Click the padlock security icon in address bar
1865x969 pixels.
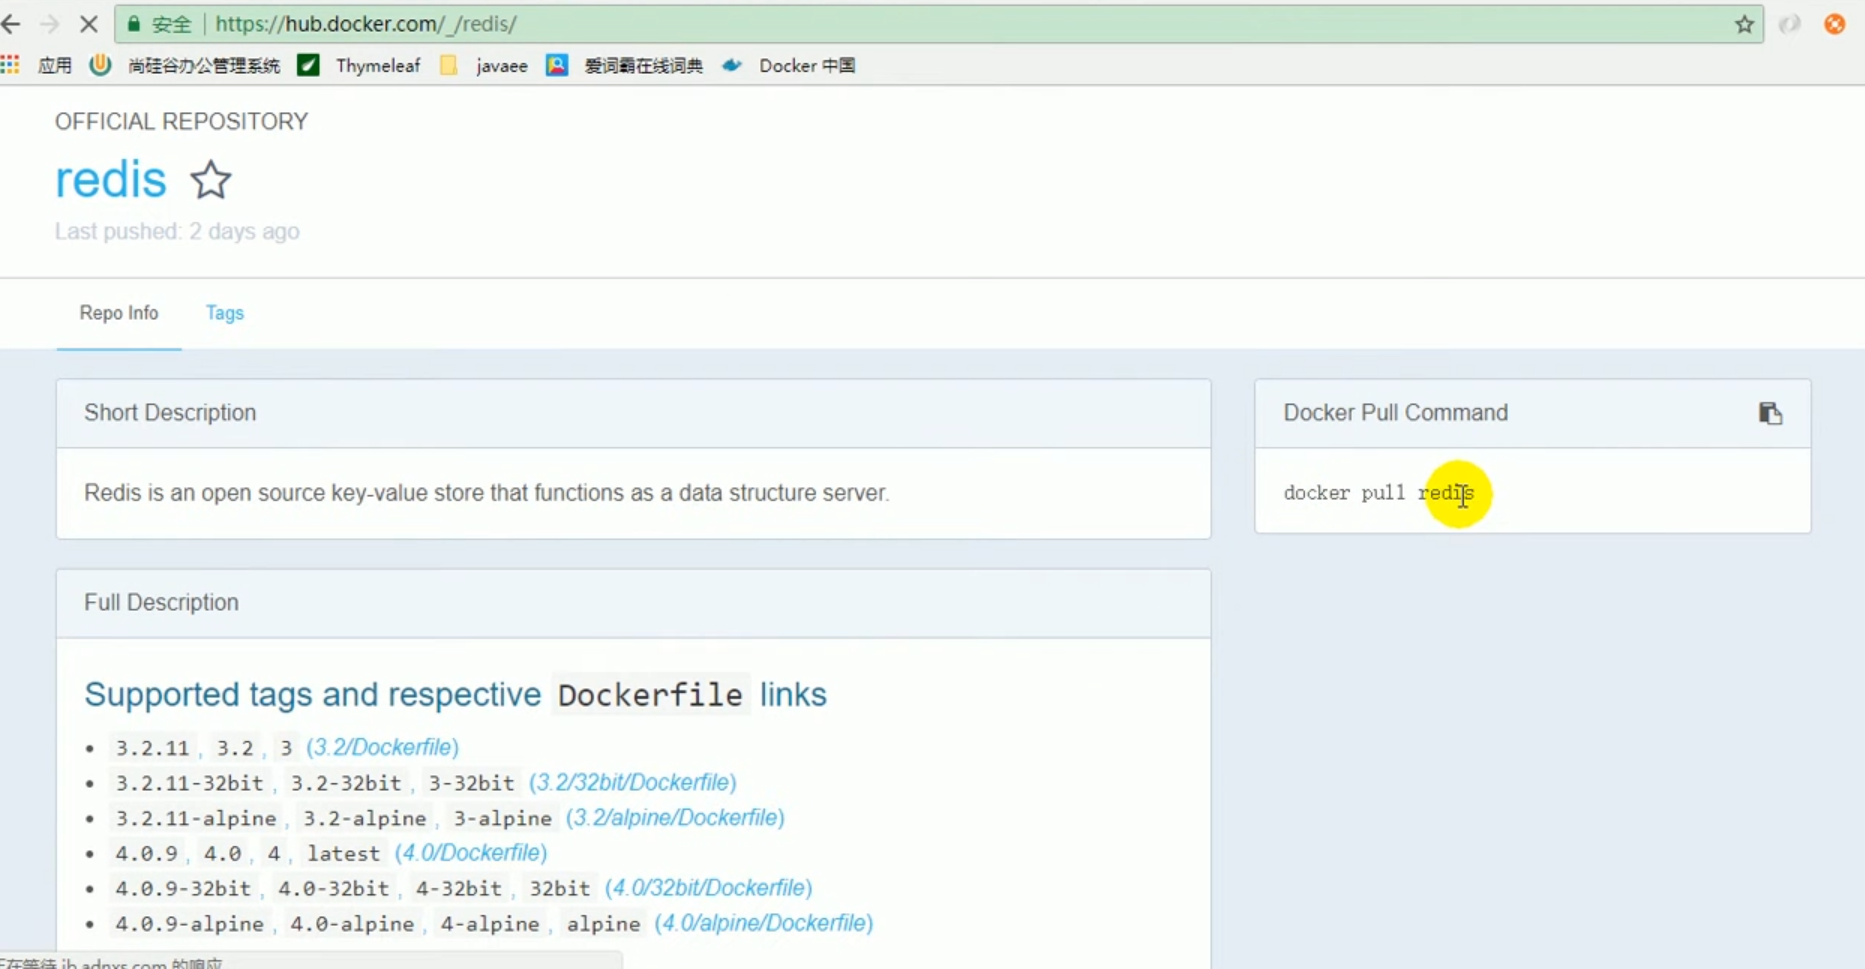(x=133, y=24)
